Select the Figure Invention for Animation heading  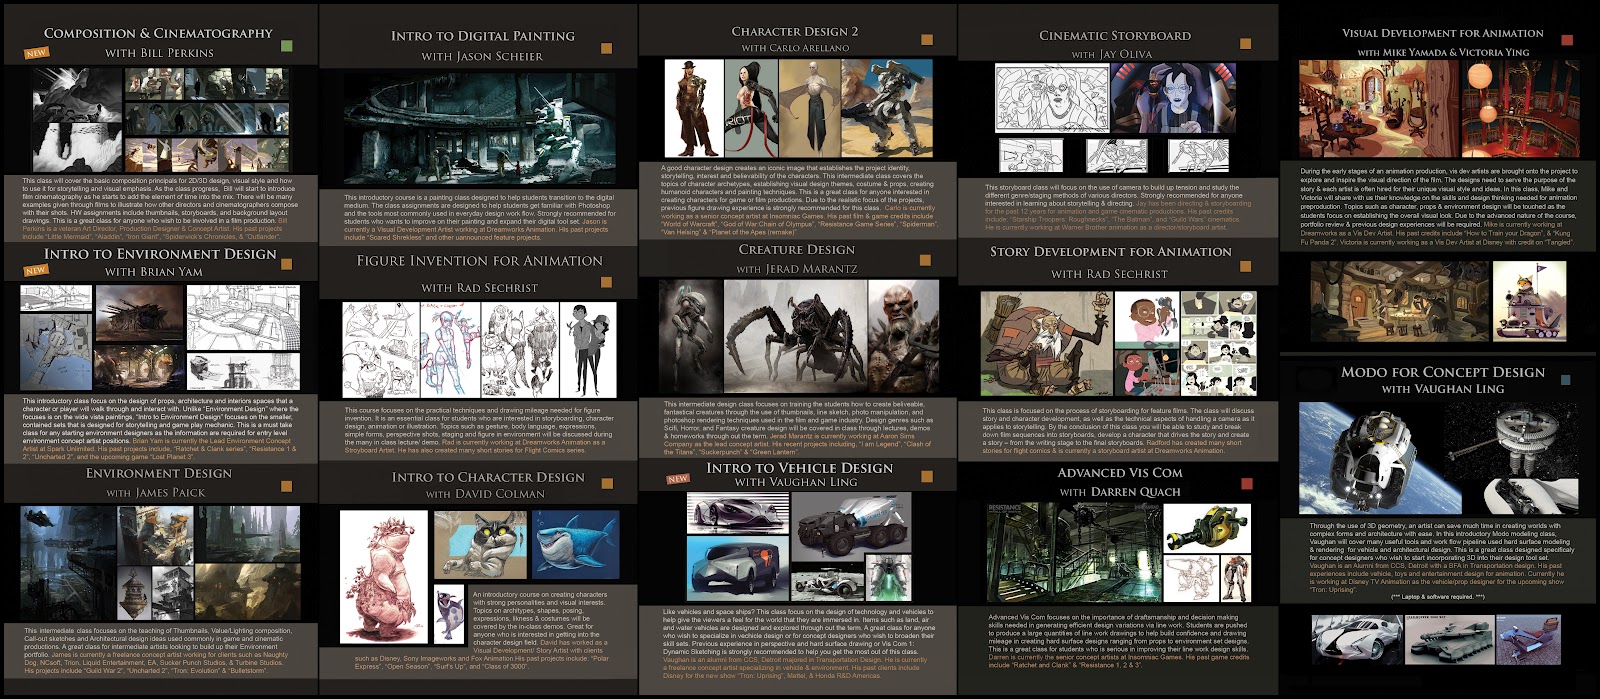(x=480, y=261)
